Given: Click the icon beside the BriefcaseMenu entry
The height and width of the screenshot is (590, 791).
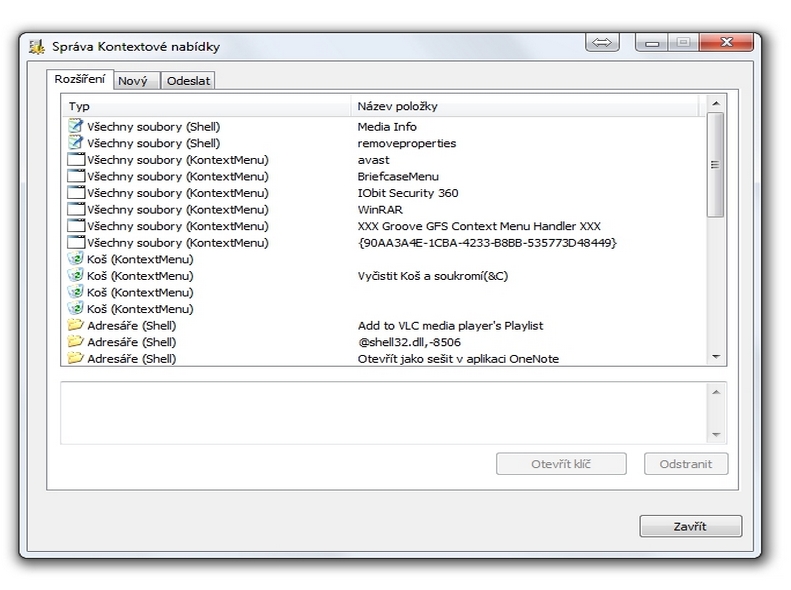Looking at the screenshot, I should pyautogui.click(x=76, y=176).
